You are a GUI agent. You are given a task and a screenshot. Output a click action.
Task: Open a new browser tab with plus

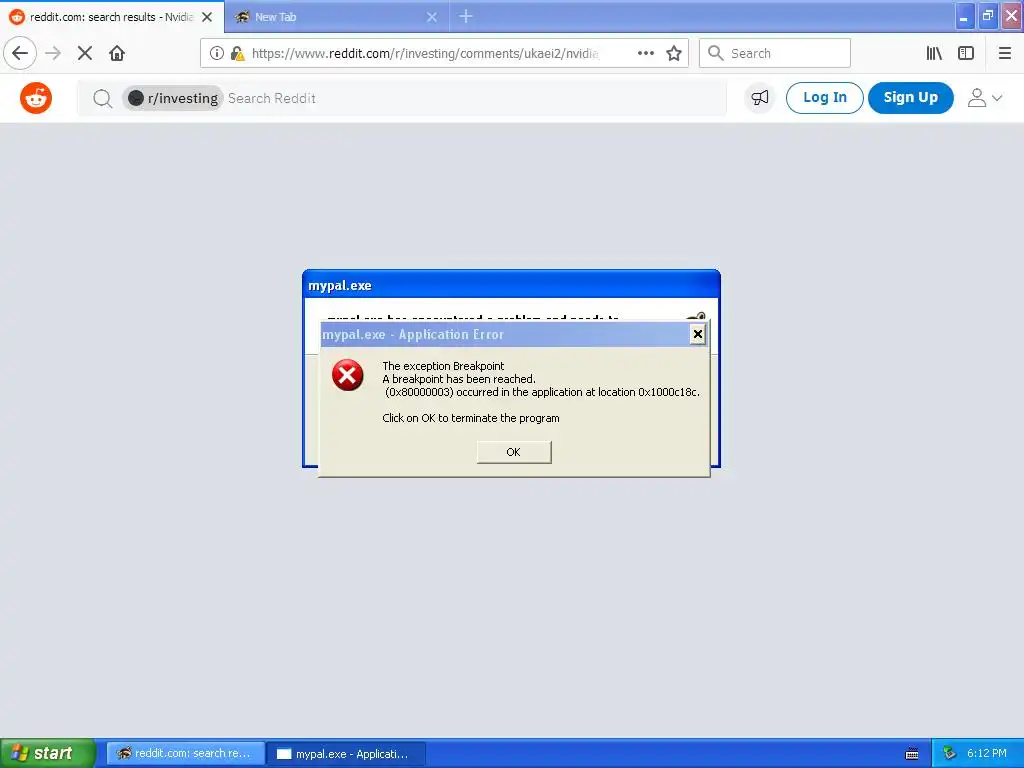(x=466, y=16)
